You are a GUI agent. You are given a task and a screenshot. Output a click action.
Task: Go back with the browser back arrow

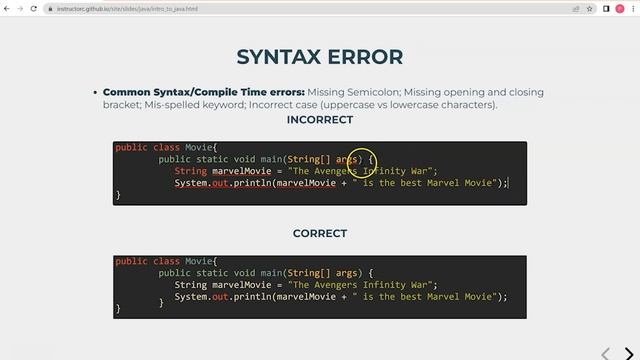(7, 9)
